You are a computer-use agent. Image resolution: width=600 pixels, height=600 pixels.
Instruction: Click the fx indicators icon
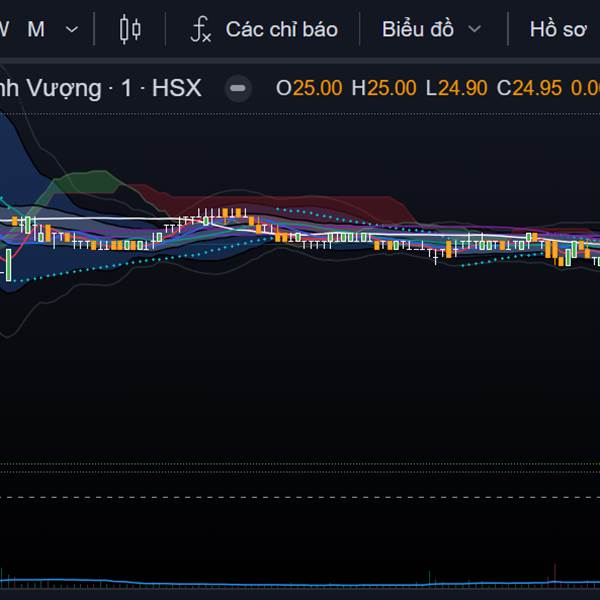[x=201, y=29]
